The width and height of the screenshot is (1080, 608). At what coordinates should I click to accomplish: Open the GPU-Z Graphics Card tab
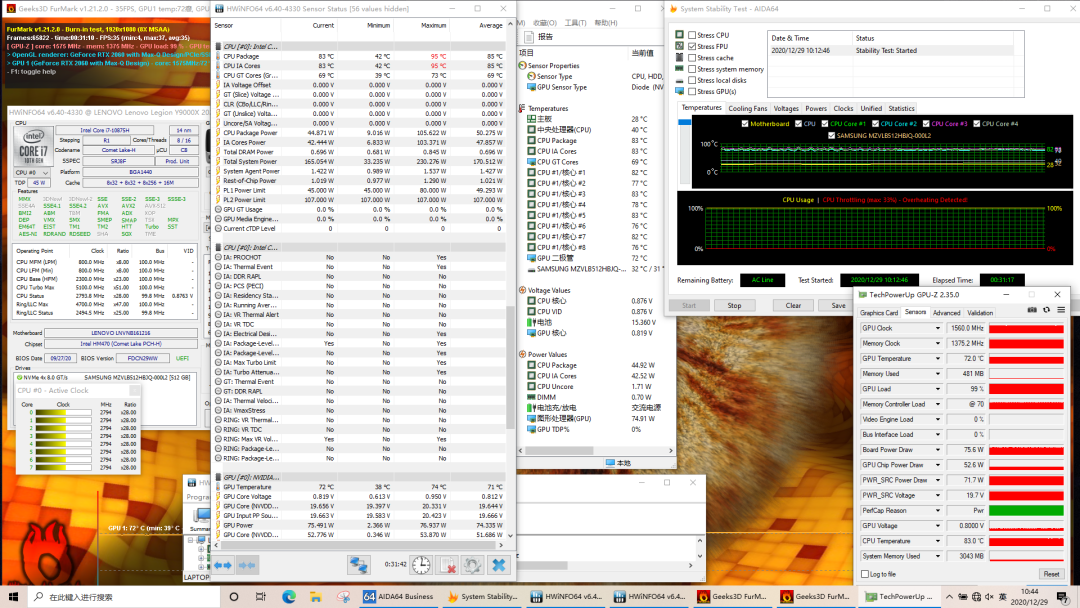879,312
